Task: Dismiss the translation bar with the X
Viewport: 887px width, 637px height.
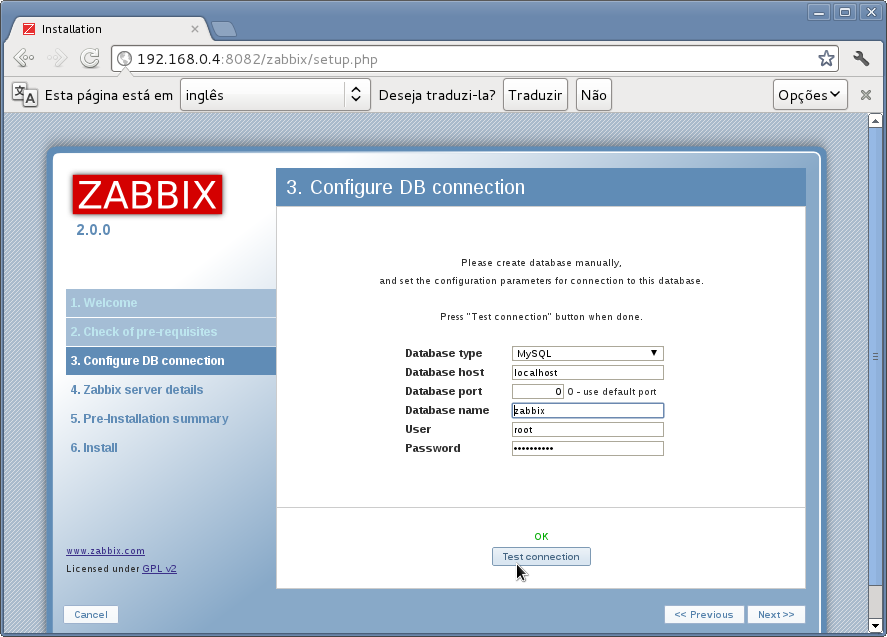Action: pyautogui.click(x=866, y=95)
